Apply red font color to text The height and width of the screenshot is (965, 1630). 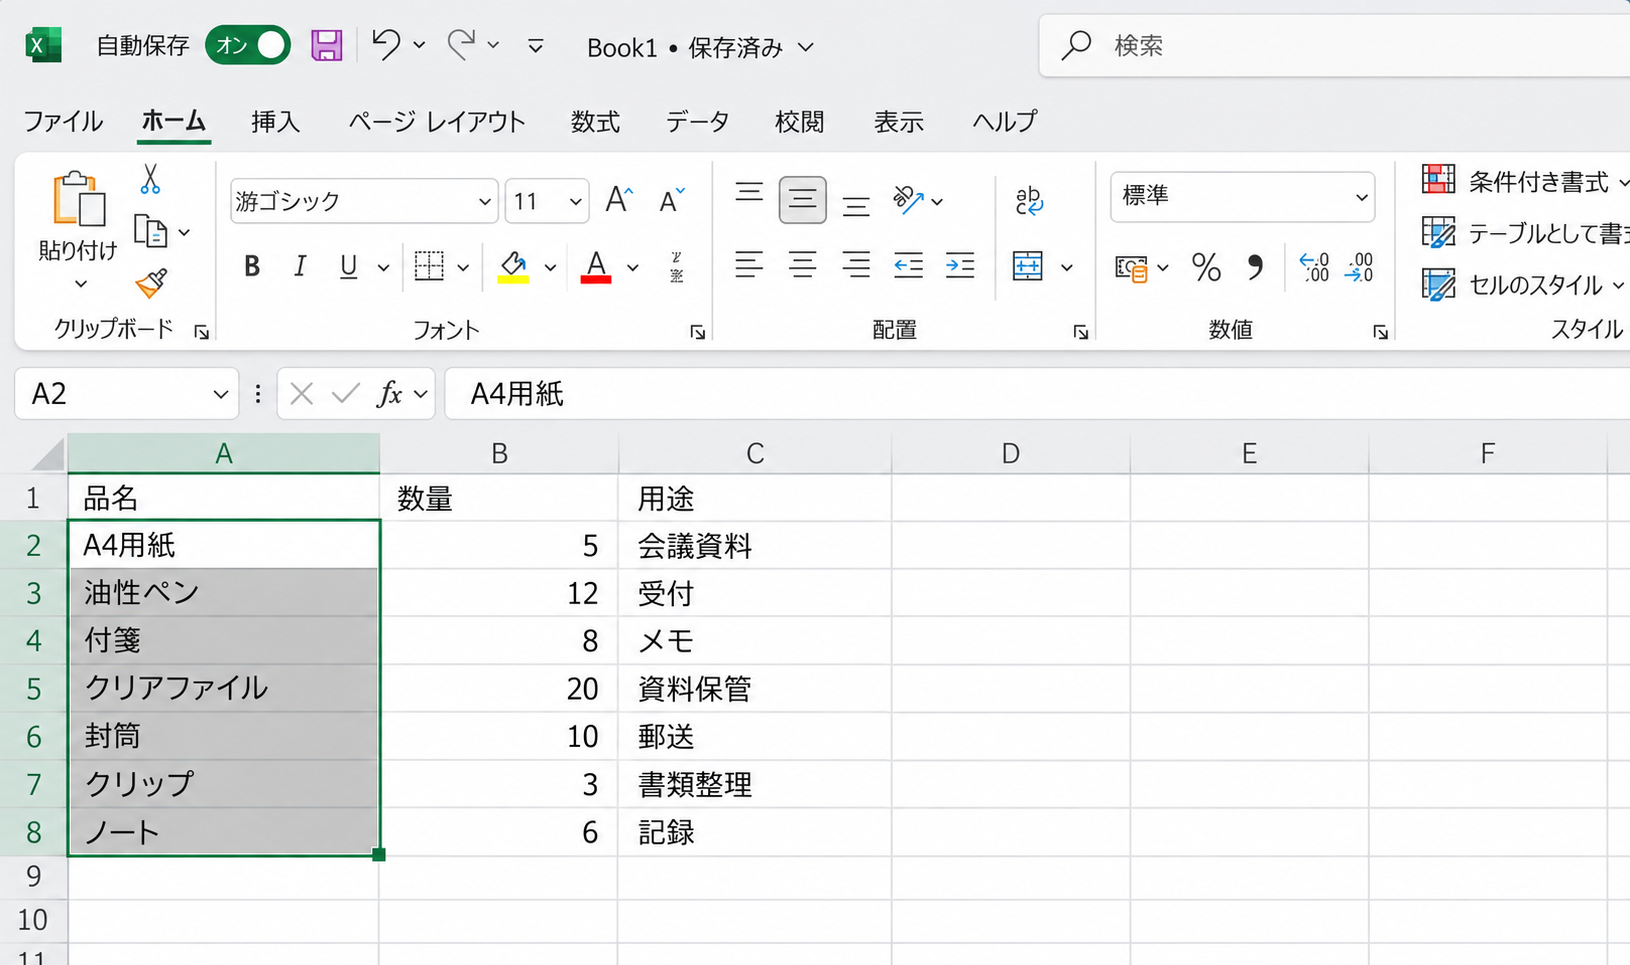(596, 267)
